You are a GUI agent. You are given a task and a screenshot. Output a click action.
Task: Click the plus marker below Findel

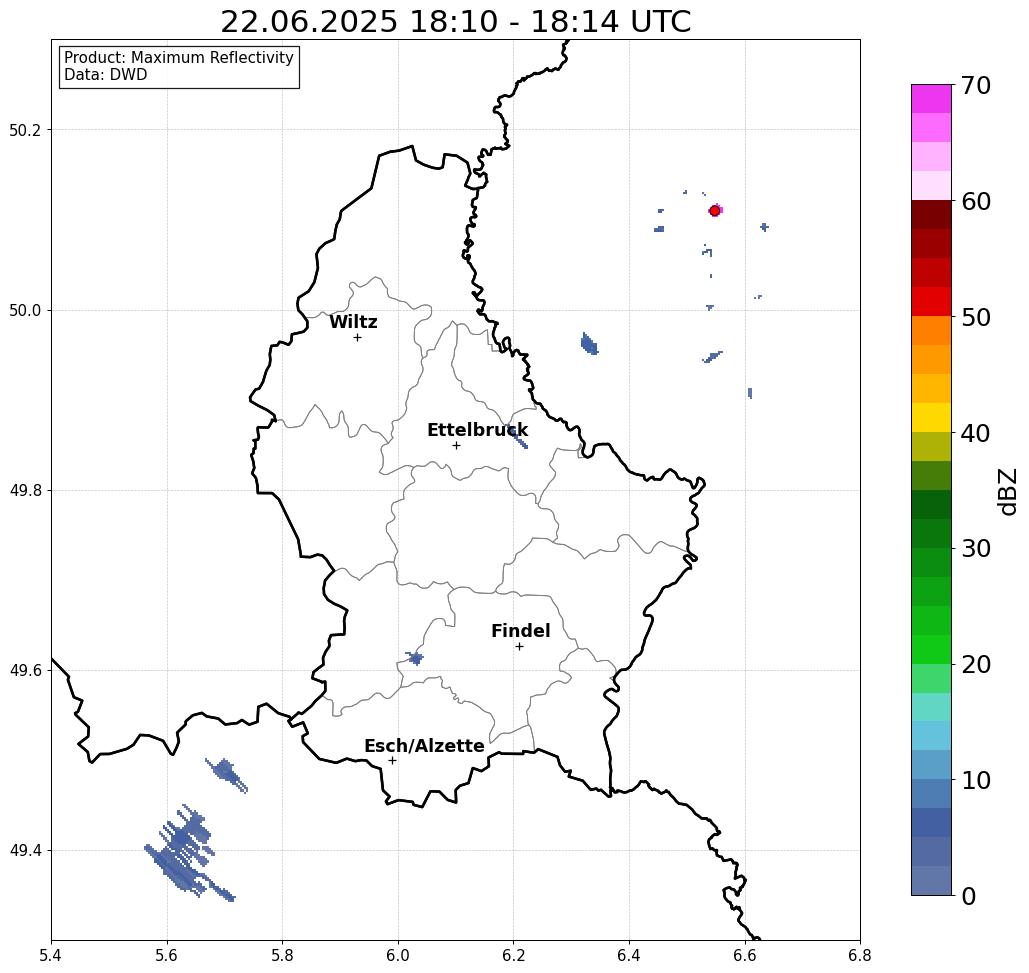[519, 647]
